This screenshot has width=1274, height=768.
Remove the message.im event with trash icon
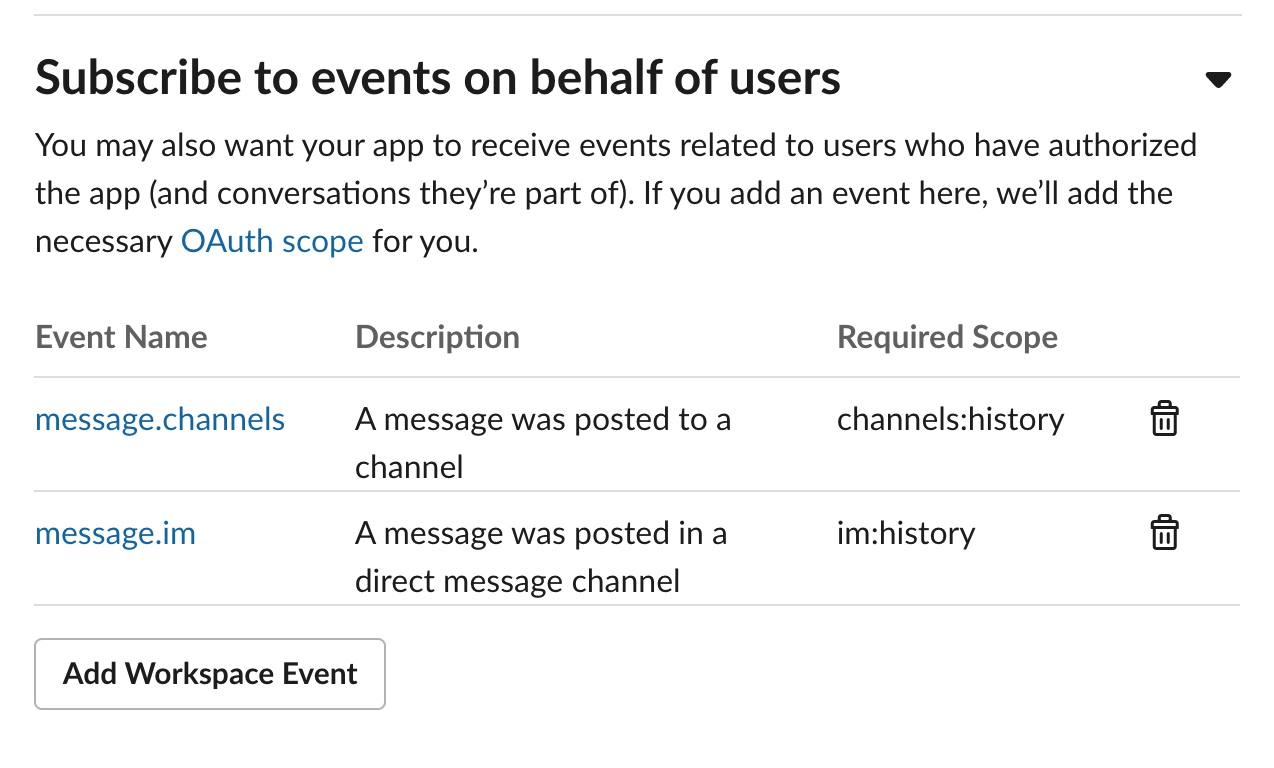[x=1164, y=534]
